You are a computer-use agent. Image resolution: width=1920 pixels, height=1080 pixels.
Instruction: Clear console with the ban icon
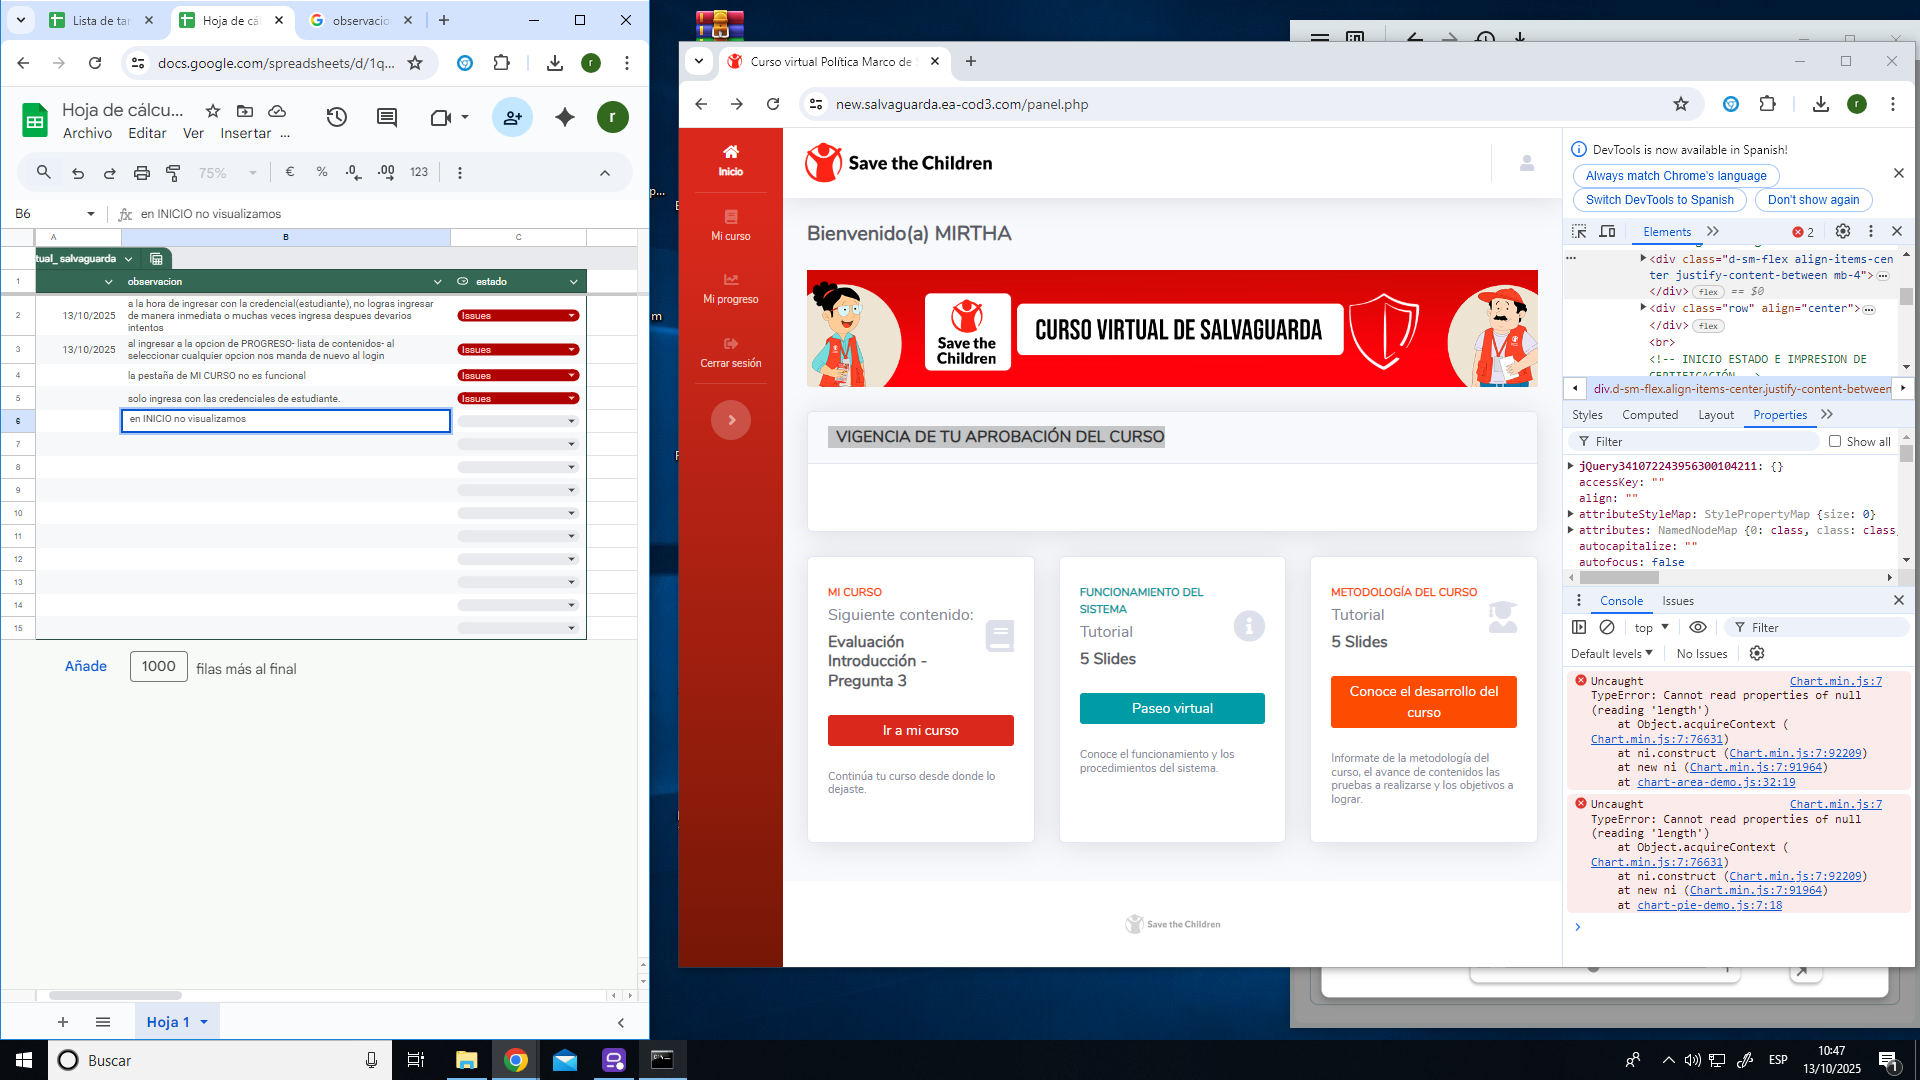[x=1607, y=627]
